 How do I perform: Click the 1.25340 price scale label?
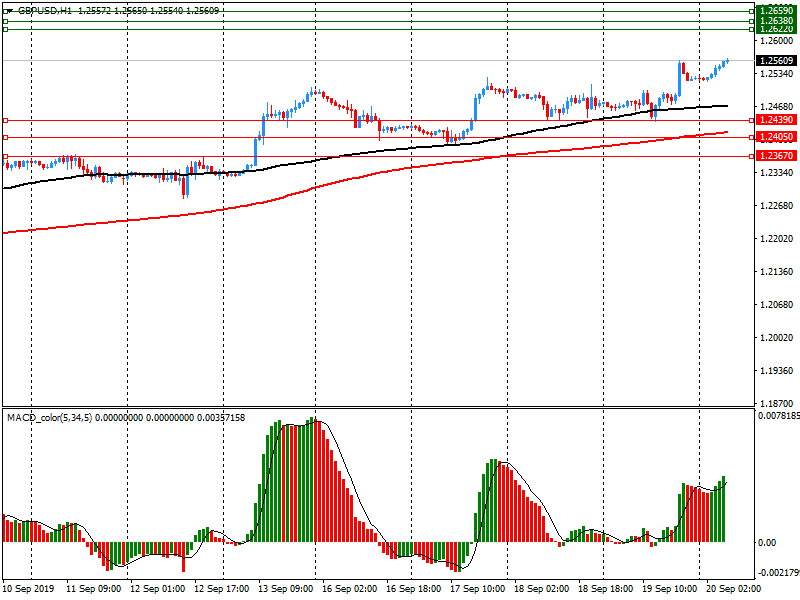tap(777, 74)
